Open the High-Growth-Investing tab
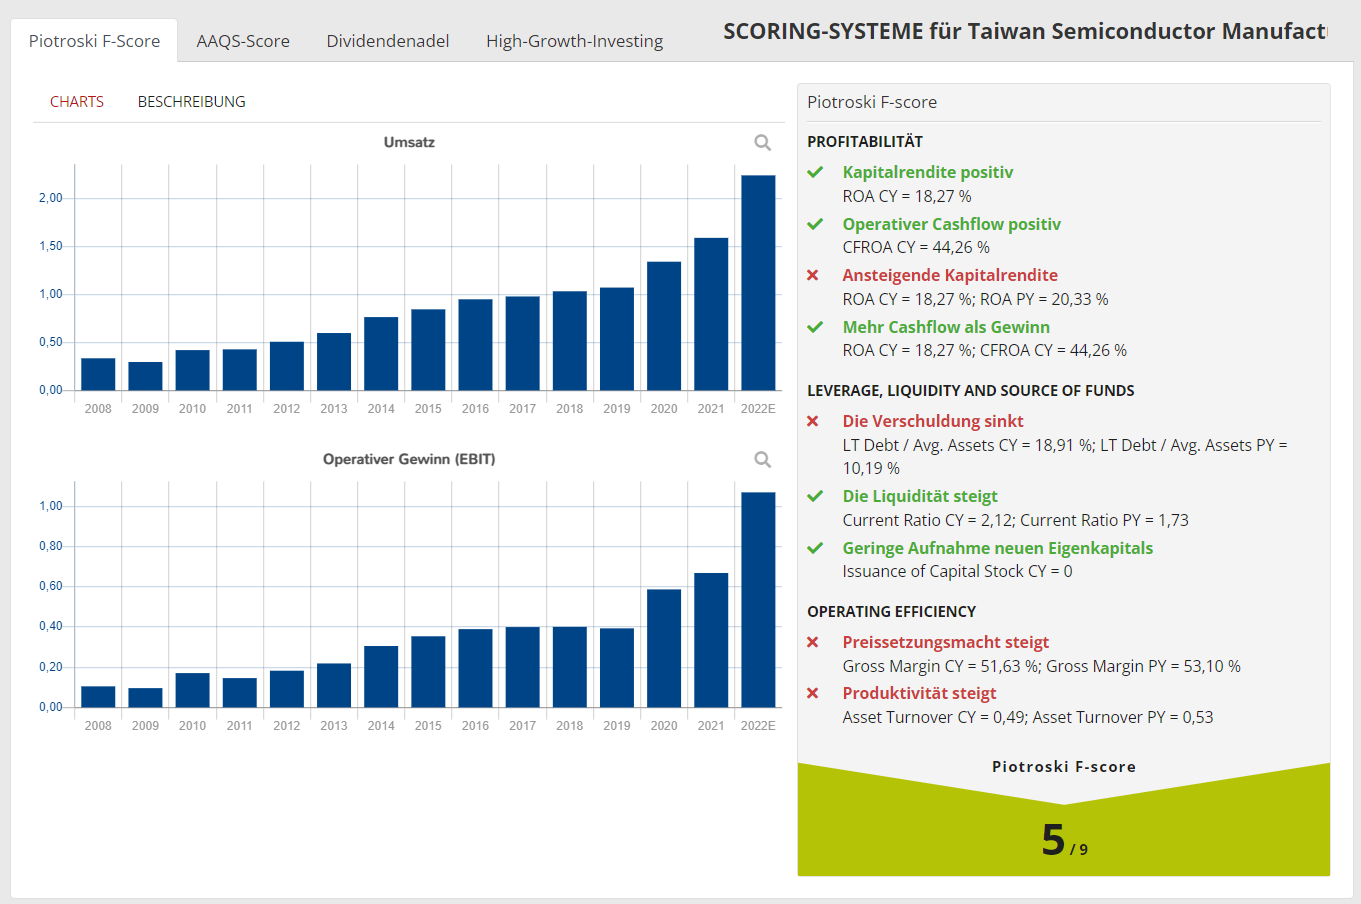 (575, 41)
